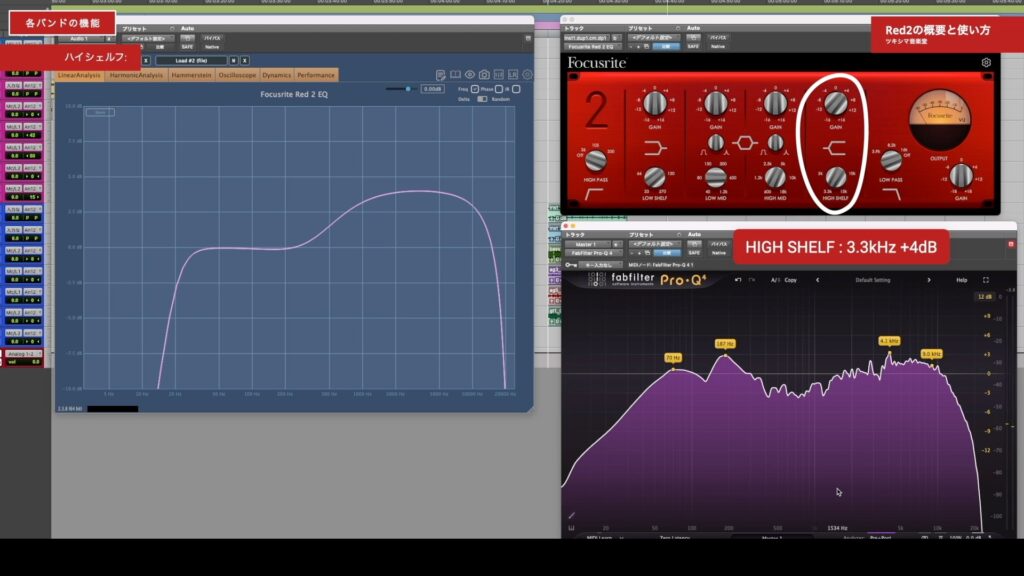The height and width of the screenshot is (576, 1024).
Task: Click the notes edit icon in analyzer toolbar
Action: coord(441,75)
